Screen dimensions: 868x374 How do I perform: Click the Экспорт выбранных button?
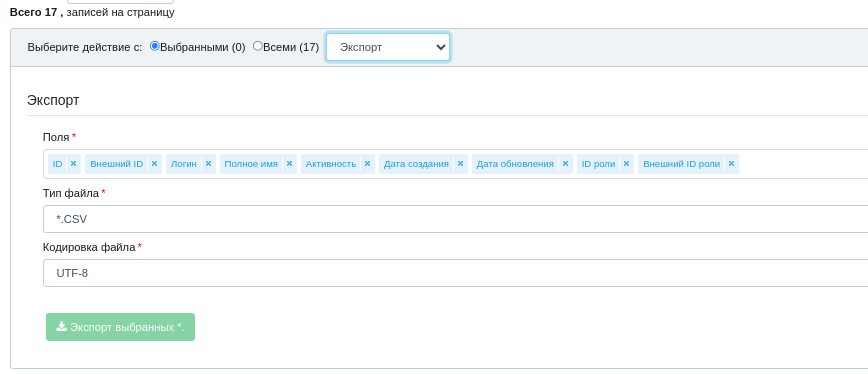click(x=120, y=327)
